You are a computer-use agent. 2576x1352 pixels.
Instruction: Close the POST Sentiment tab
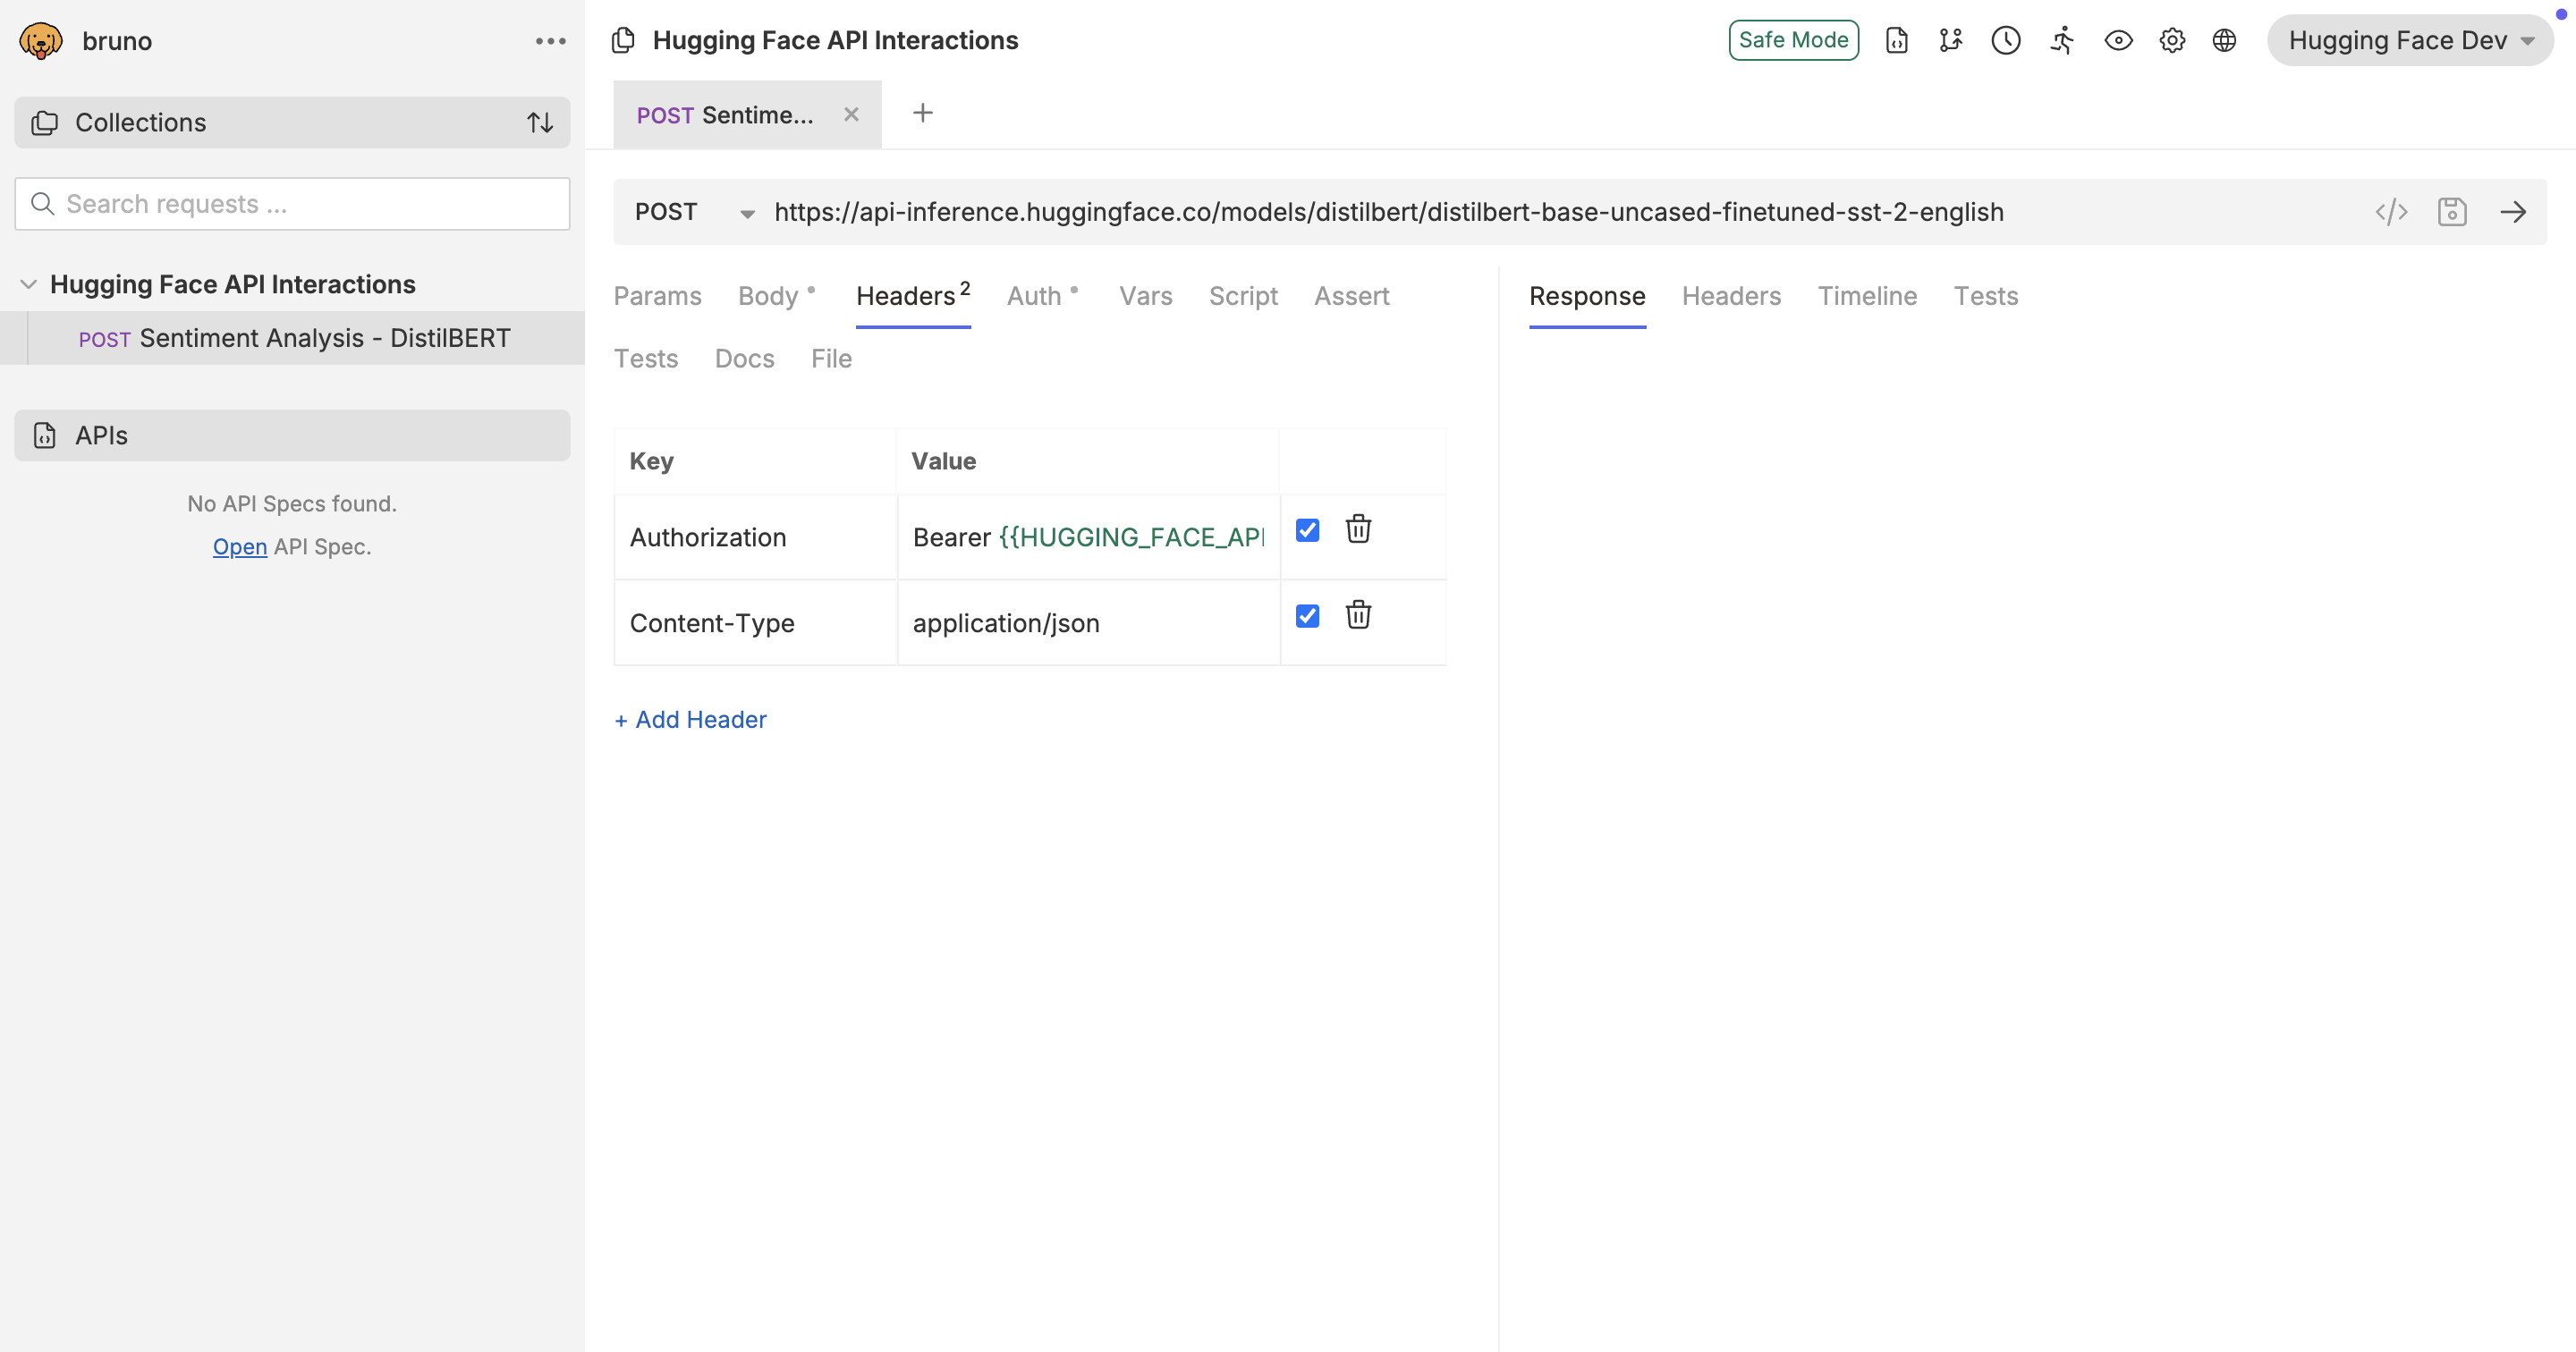(851, 115)
